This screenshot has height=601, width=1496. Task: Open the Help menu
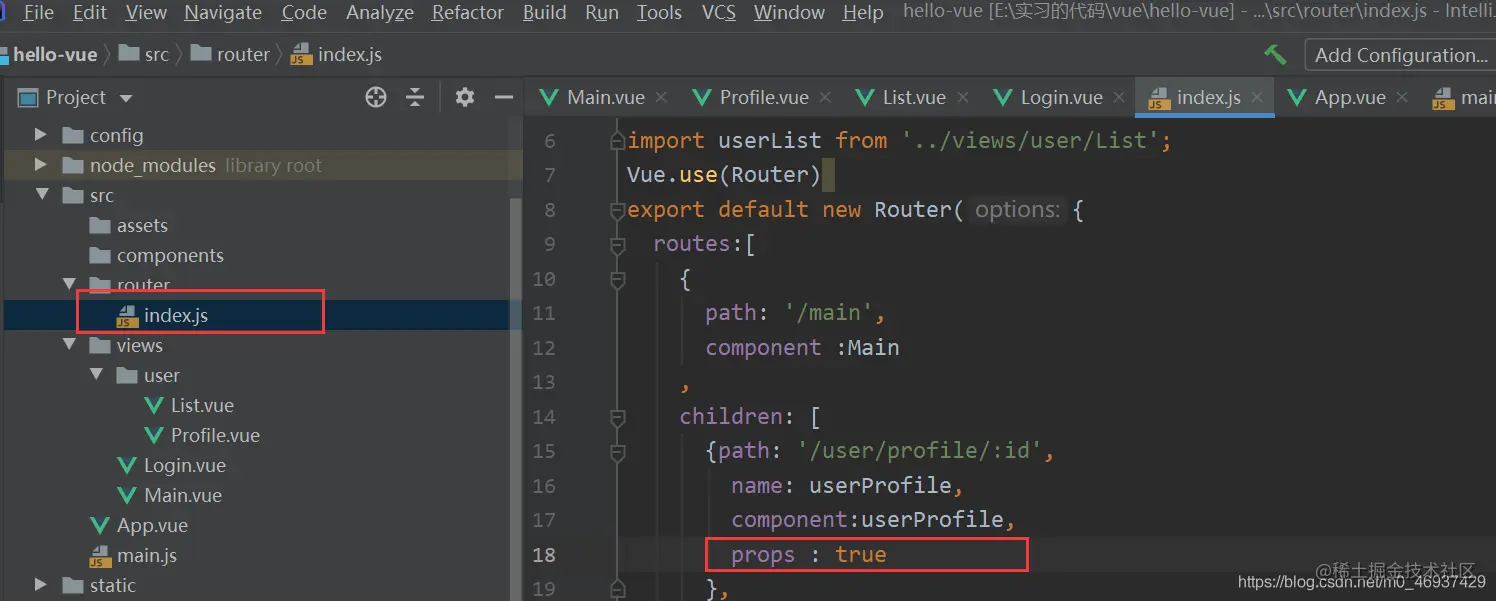pyautogui.click(x=863, y=13)
